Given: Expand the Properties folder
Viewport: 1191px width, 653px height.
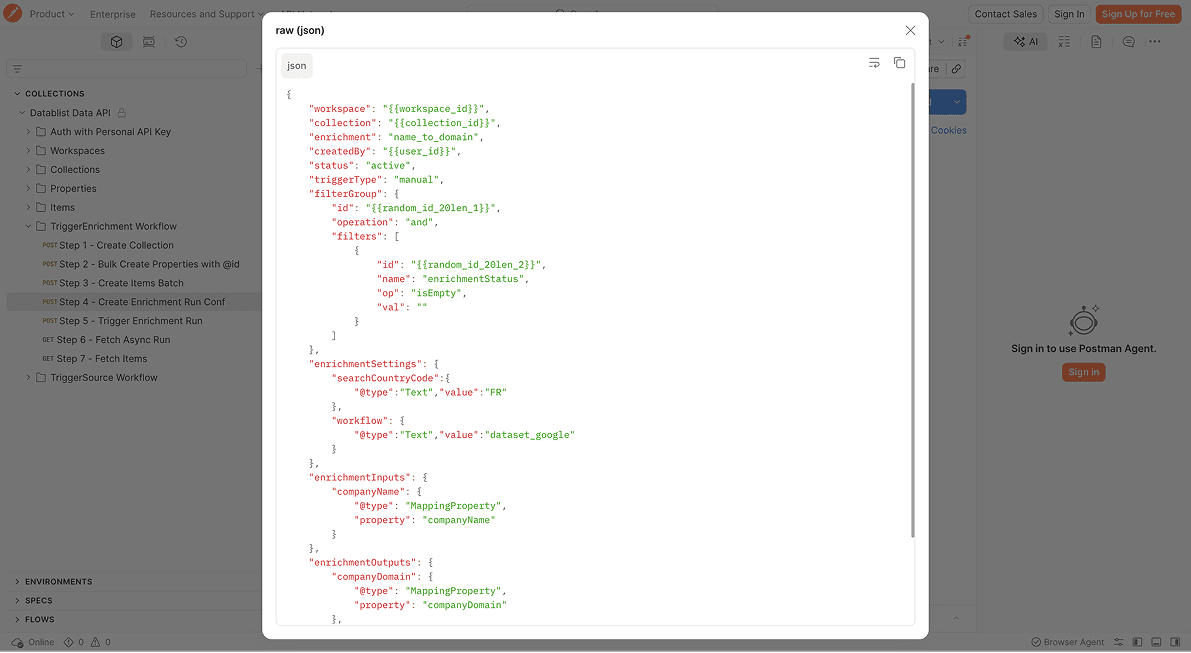Looking at the screenshot, I should coord(28,188).
